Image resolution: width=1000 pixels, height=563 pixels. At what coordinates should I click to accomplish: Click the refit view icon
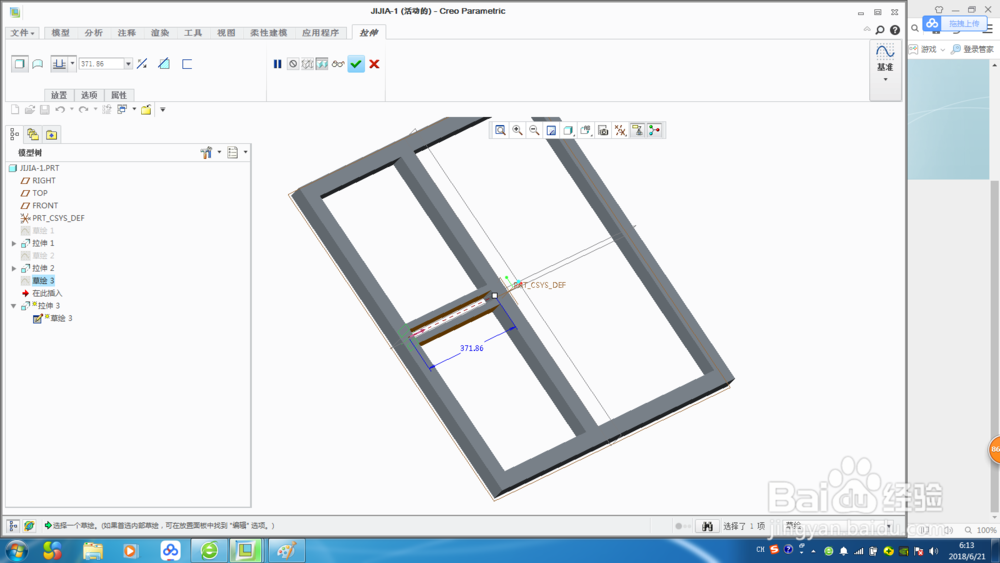[501, 130]
